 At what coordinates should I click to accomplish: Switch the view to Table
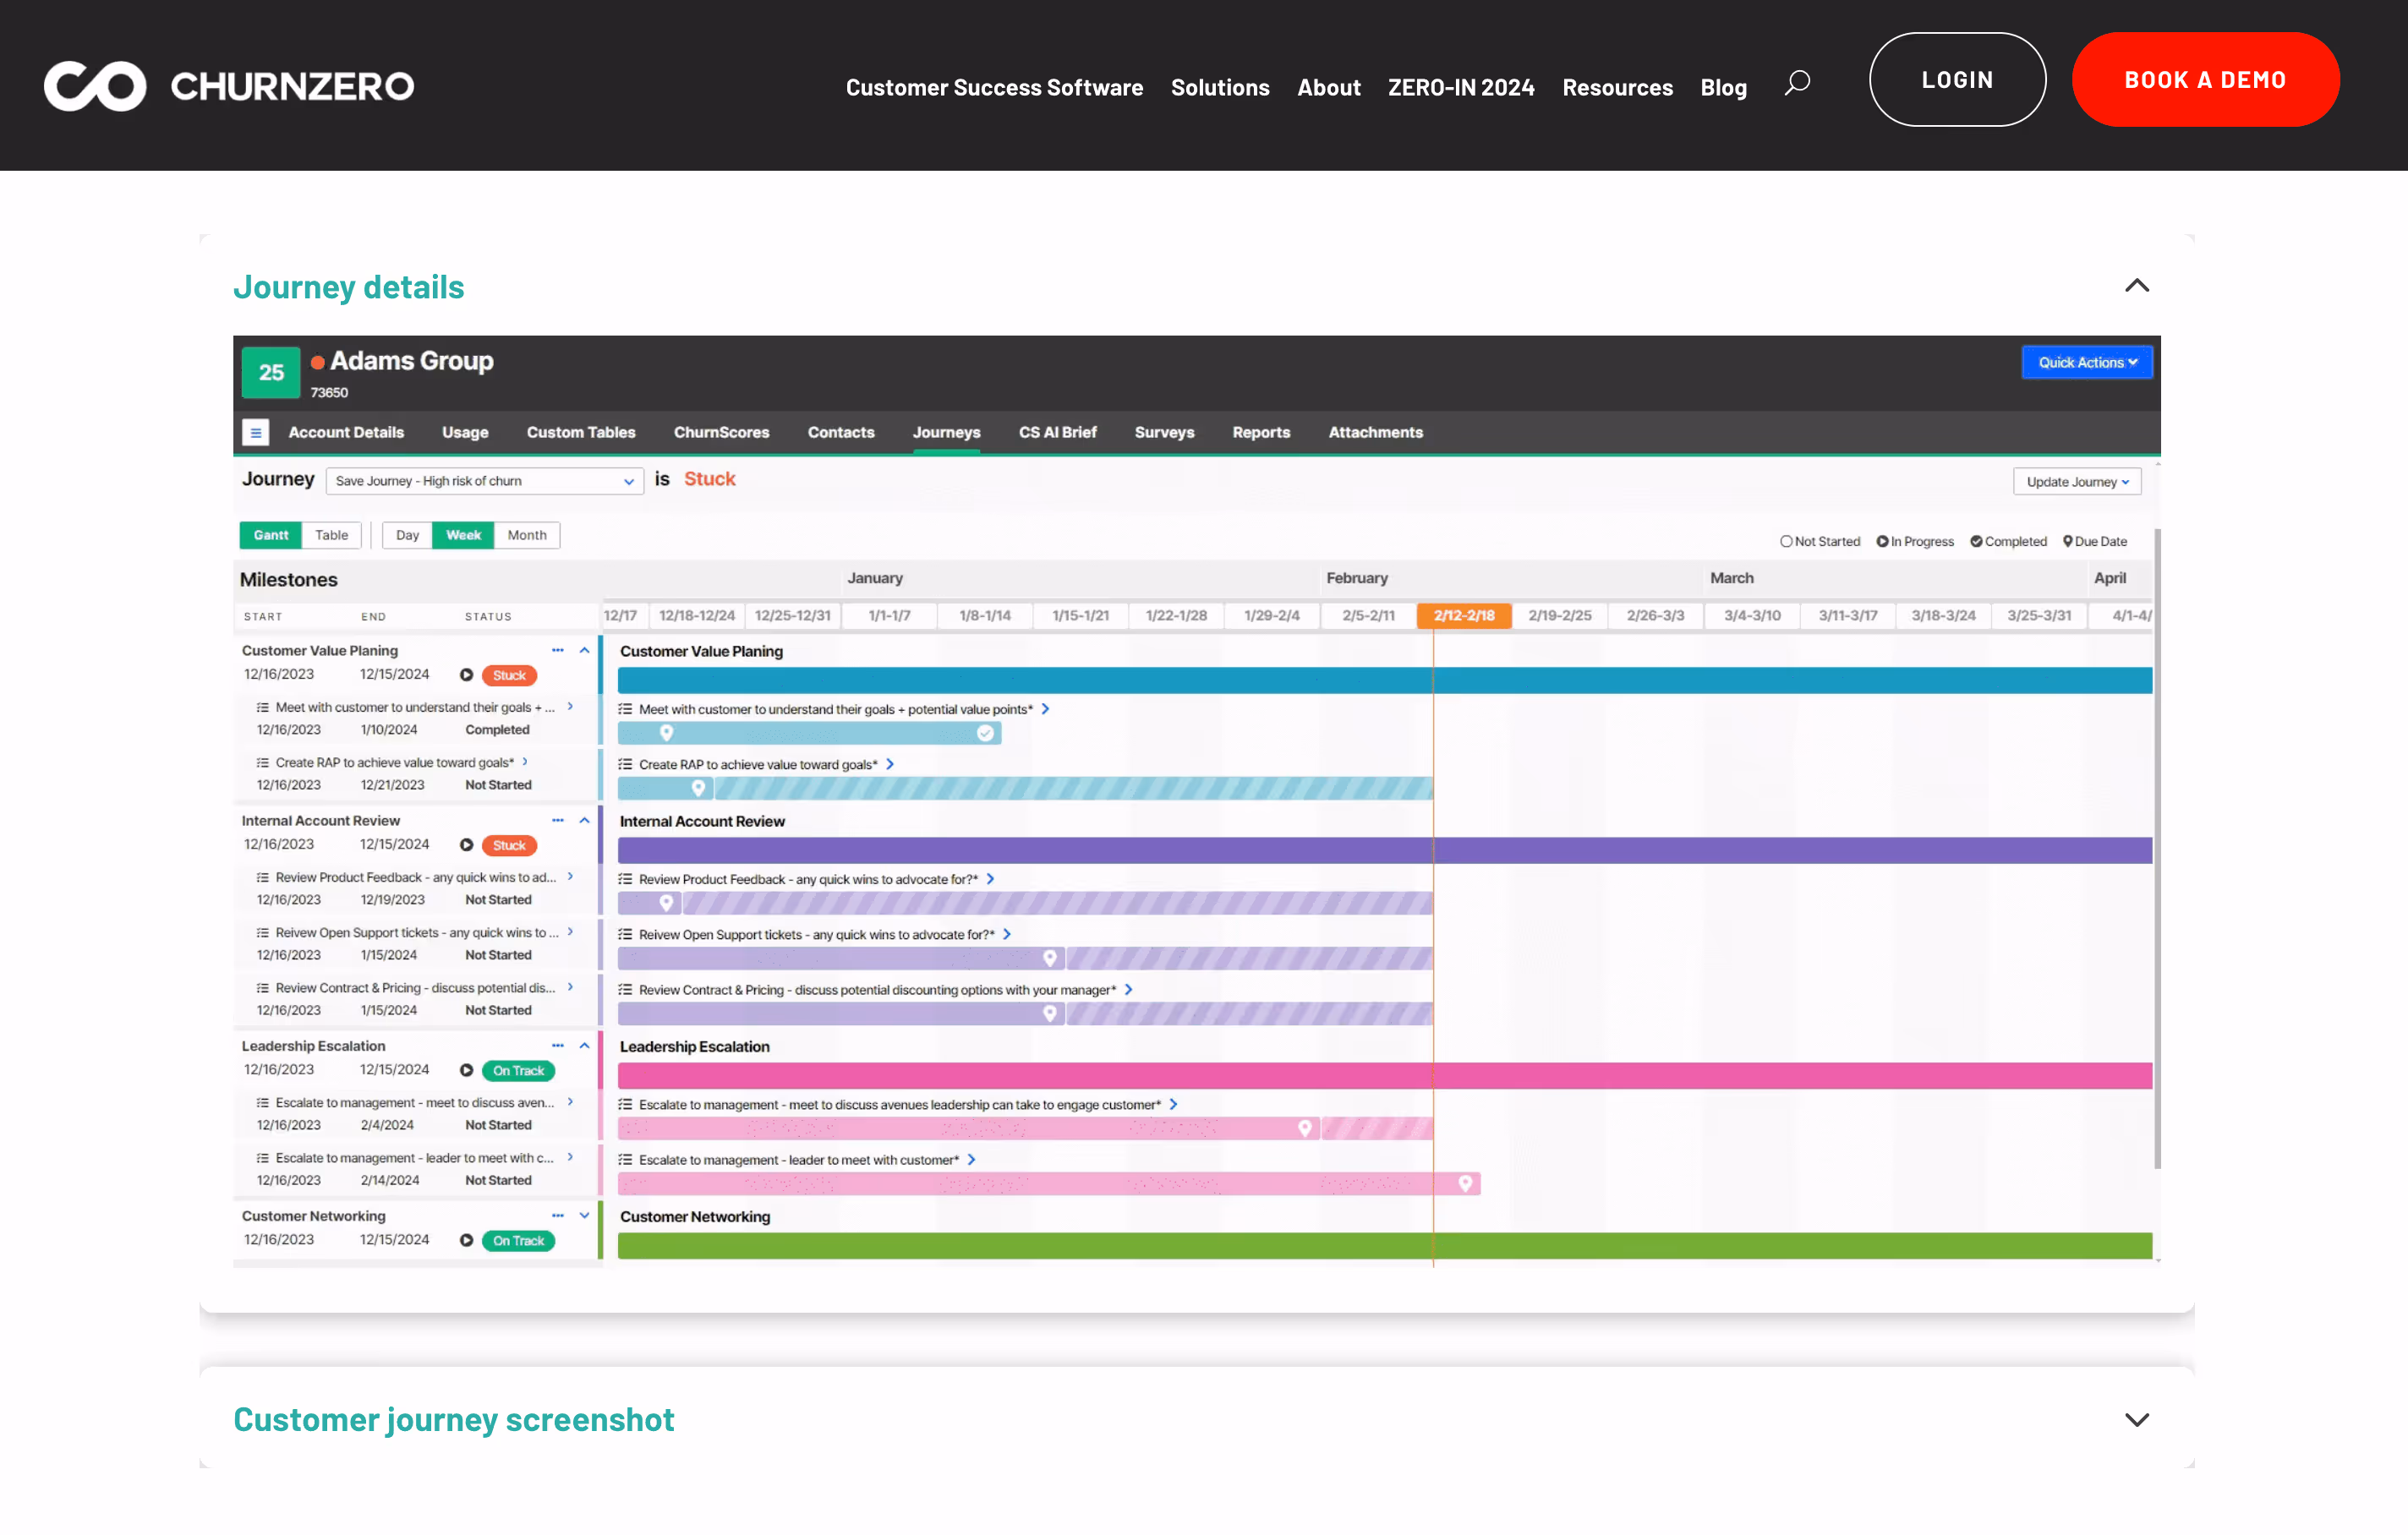pyautogui.click(x=331, y=535)
